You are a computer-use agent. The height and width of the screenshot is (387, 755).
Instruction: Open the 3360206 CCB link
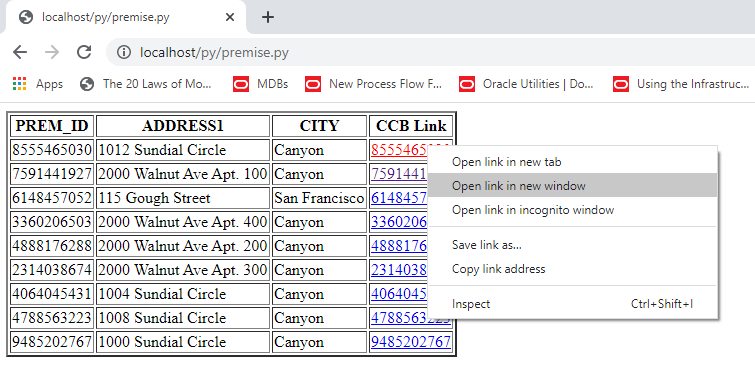399,222
